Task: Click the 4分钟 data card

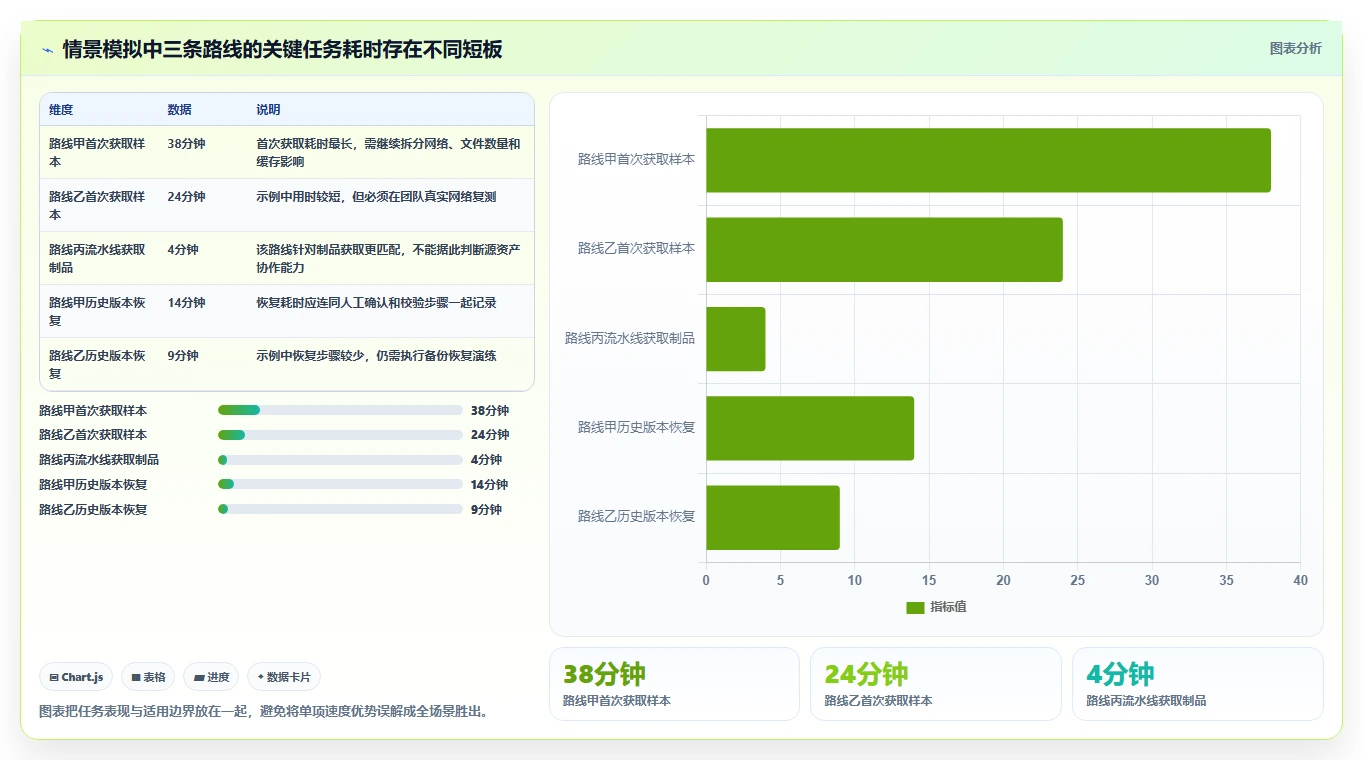Action: pos(1197,684)
